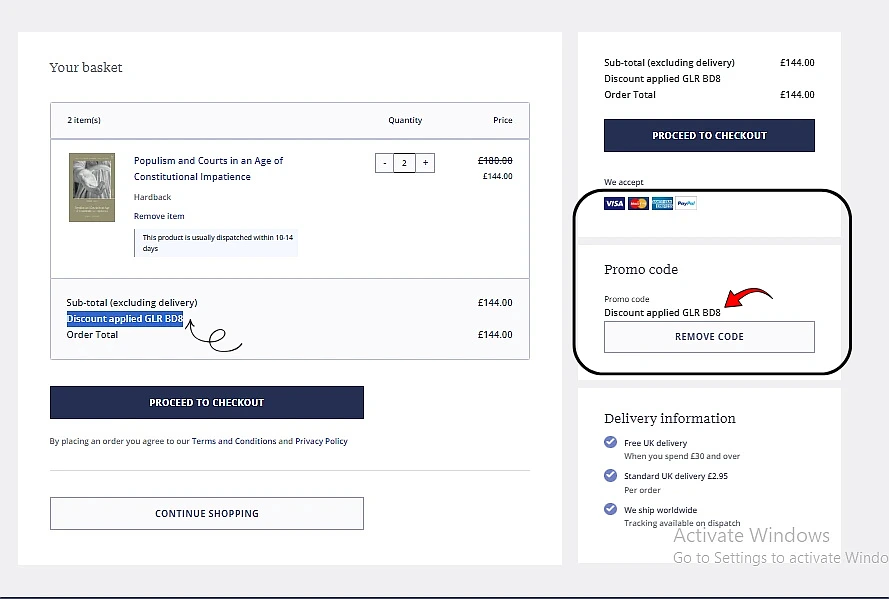
Task: Click the Mastercard payment icon
Action: point(638,203)
